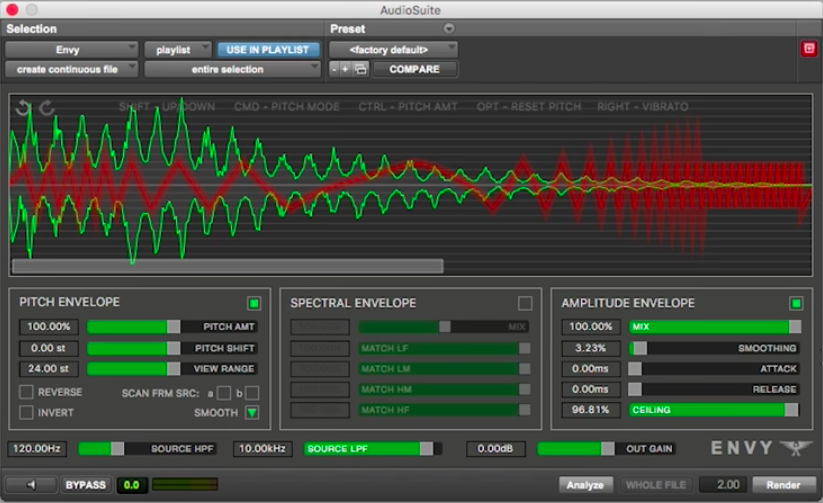
Task: Click the MATCH LF slider
Action: (x=445, y=348)
